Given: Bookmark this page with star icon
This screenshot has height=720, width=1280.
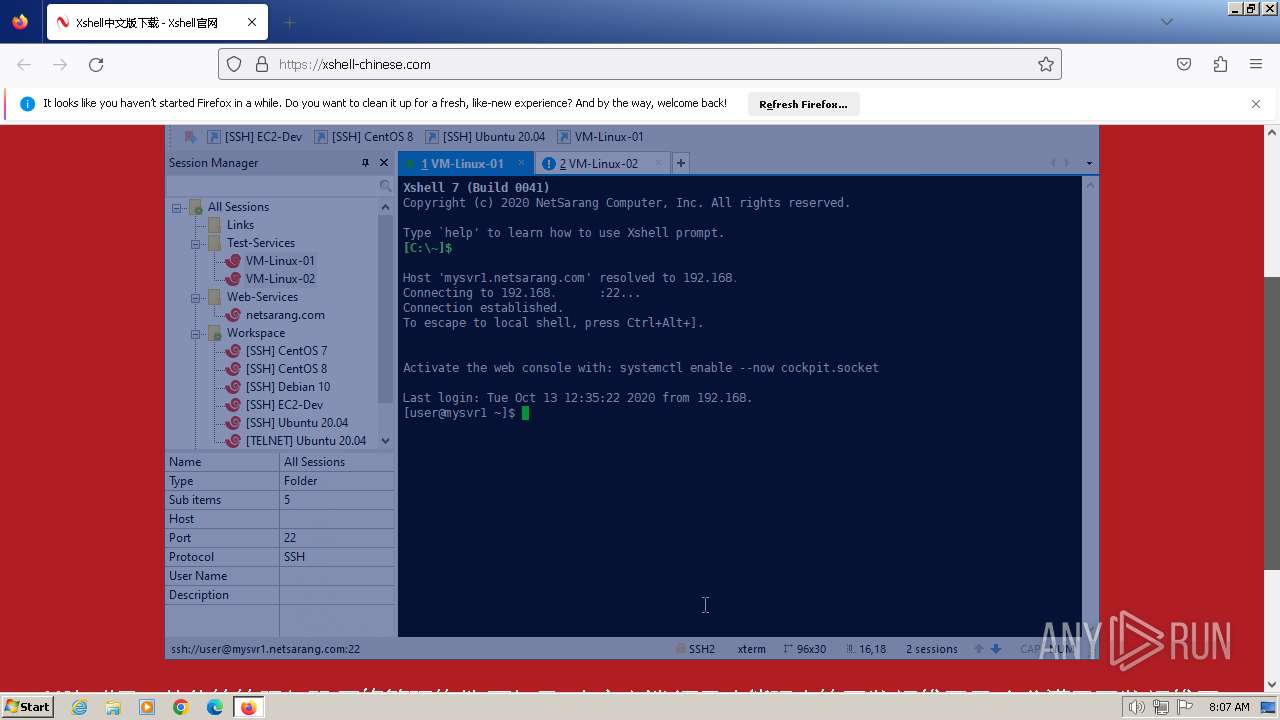Looking at the screenshot, I should [1046, 64].
